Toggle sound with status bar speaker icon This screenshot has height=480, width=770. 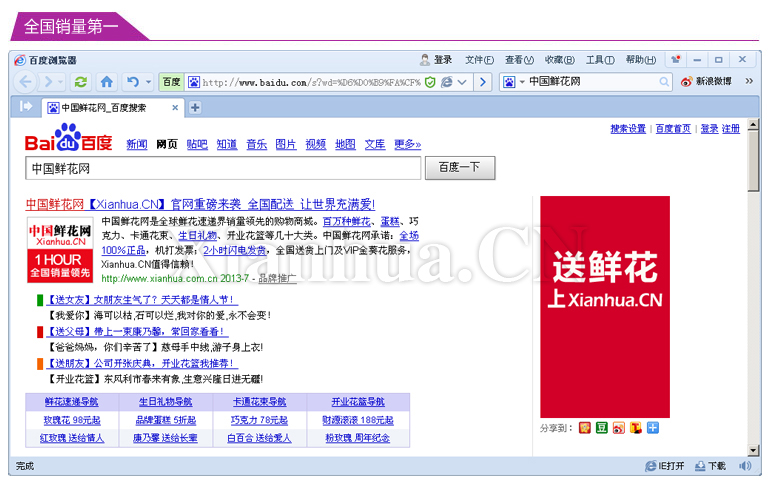[x=745, y=466]
